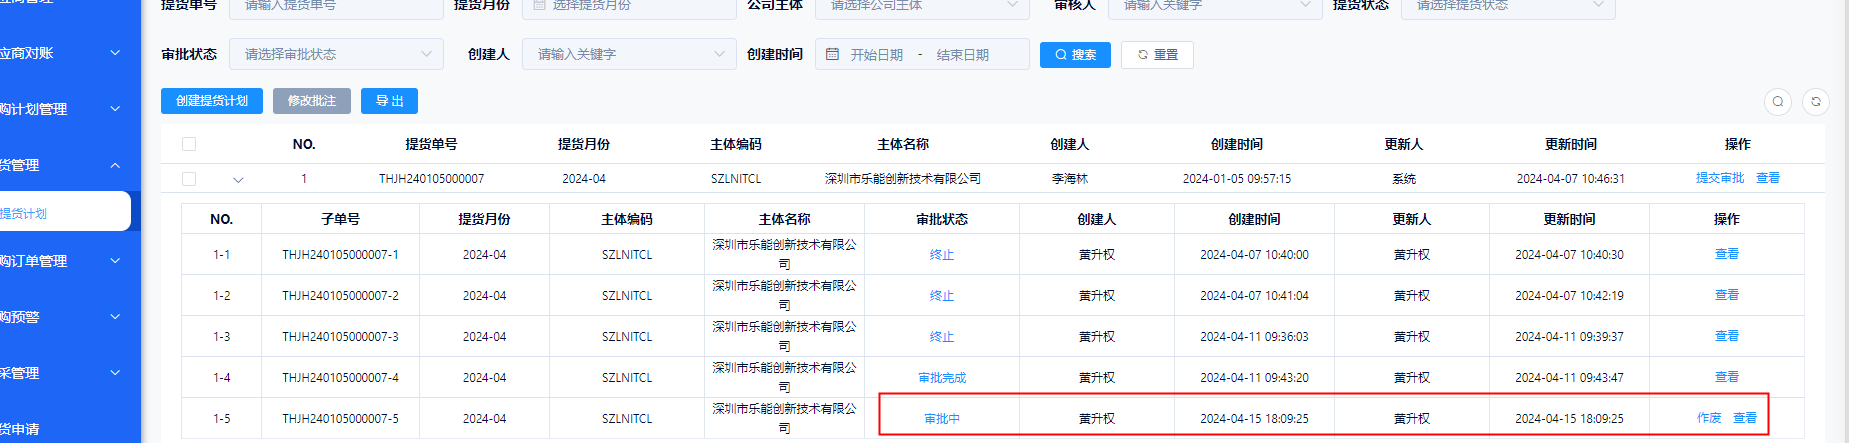Click sub-order number THJH240105000007-1
Screen dimensions: 1849x443
coord(340,255)
